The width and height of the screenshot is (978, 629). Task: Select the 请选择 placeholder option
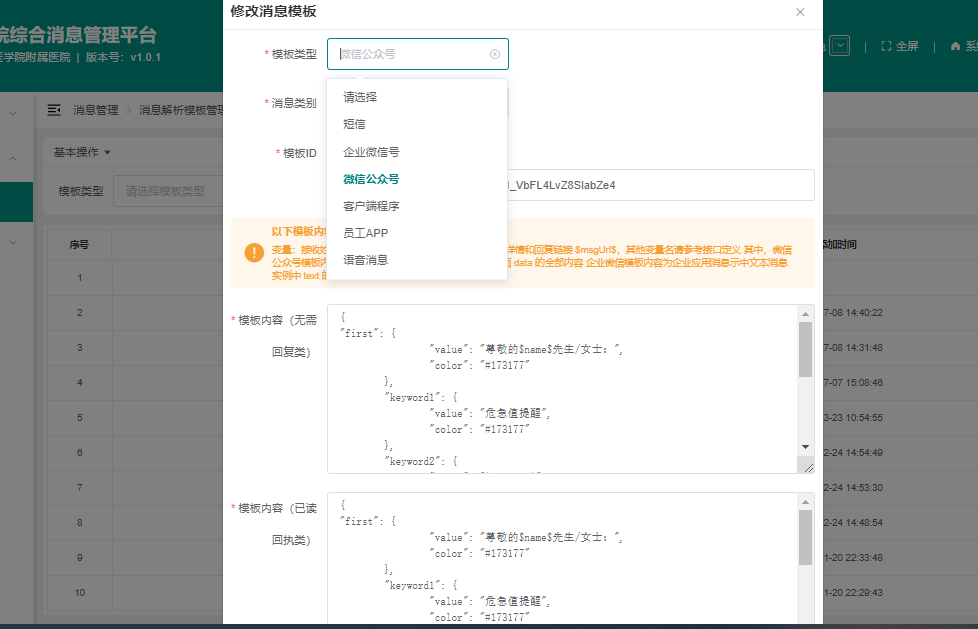(x=359, y=97)
